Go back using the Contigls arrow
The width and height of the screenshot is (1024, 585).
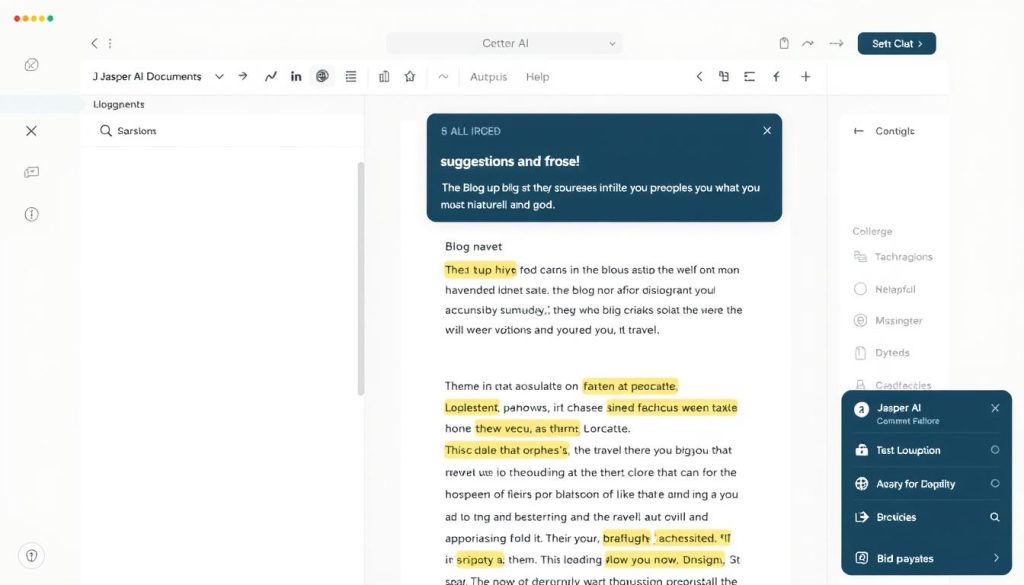pyautogui.click(x=856, y=130)
